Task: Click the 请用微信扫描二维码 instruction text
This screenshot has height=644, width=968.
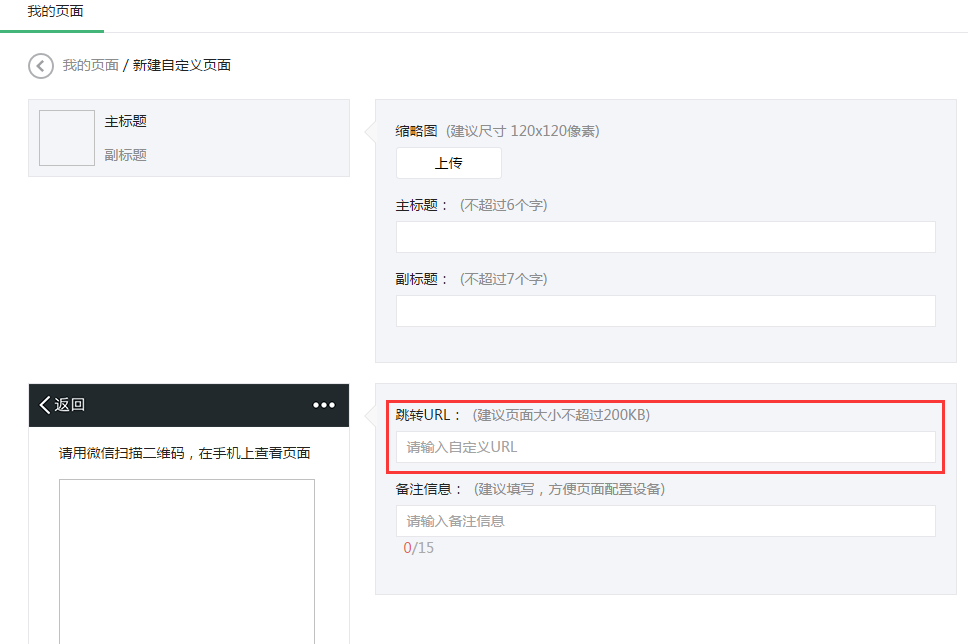Action: point(184,453)
